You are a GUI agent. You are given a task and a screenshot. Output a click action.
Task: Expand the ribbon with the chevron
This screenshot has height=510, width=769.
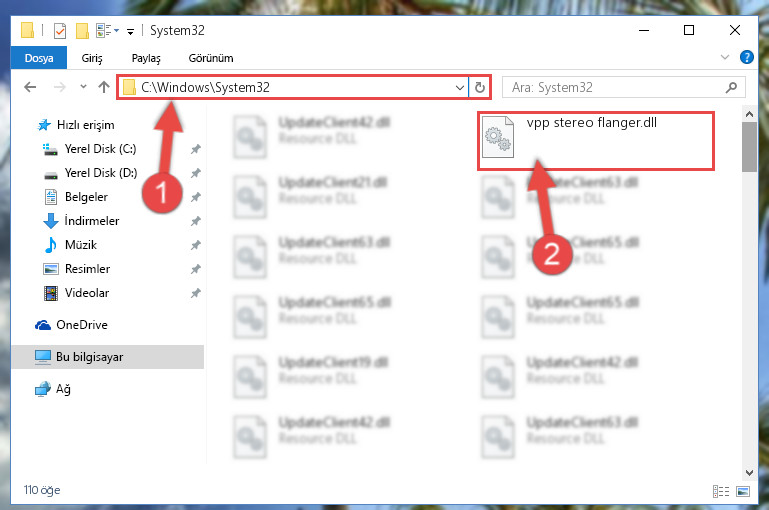(x=724, y=57)
